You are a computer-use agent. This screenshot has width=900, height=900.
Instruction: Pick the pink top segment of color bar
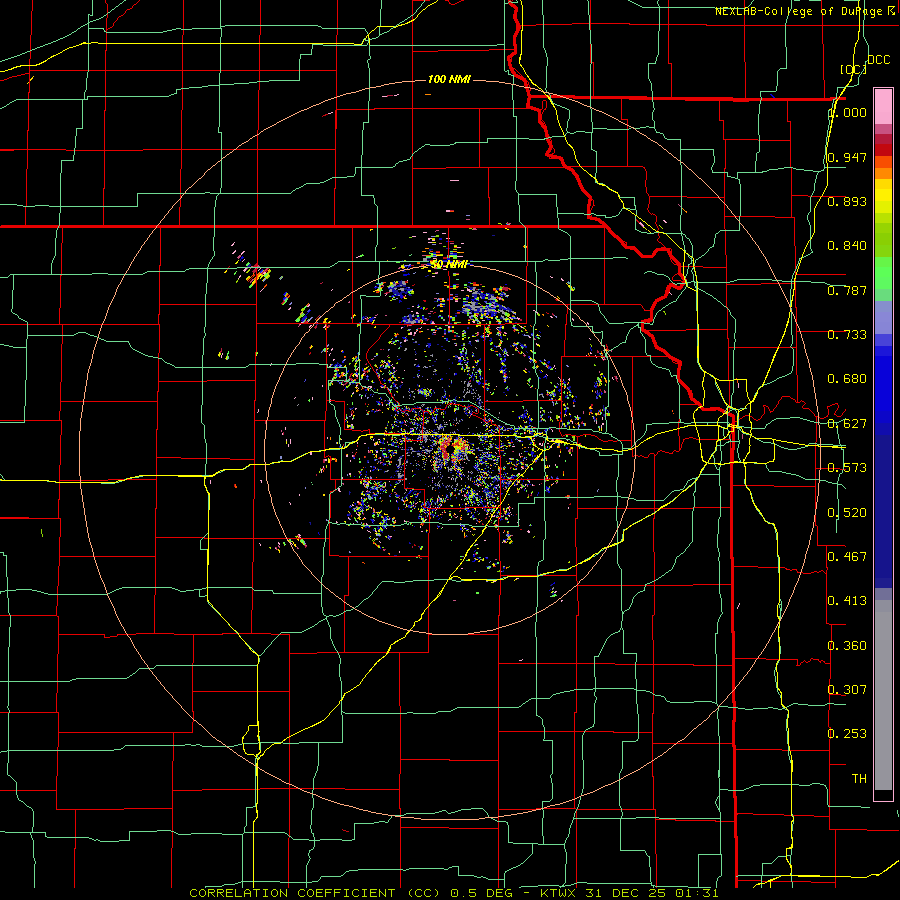tap(883, 107)
